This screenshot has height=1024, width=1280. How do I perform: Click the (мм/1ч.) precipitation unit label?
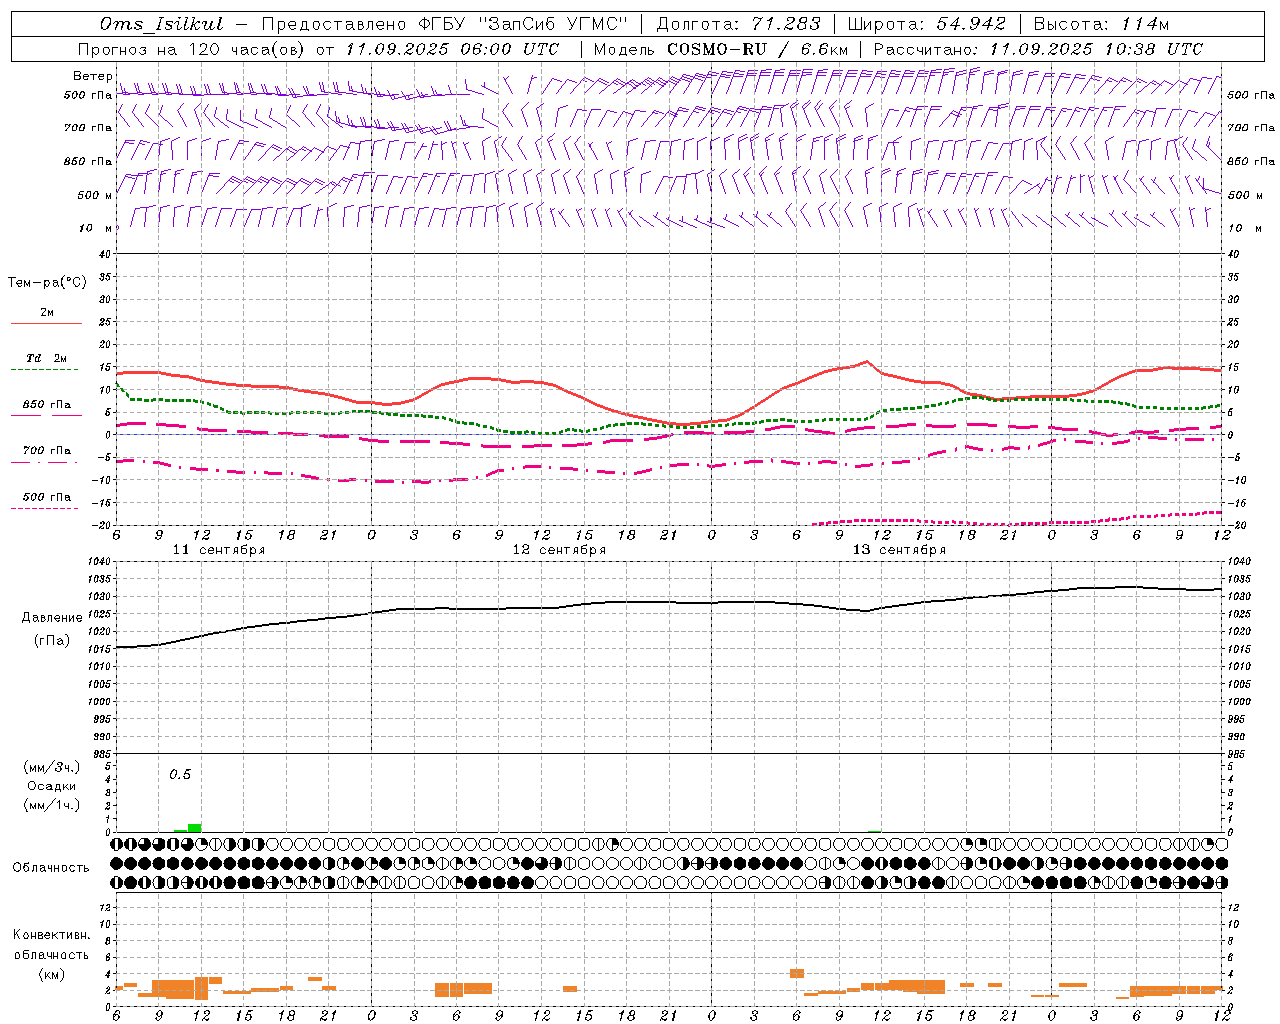[51, 805]
